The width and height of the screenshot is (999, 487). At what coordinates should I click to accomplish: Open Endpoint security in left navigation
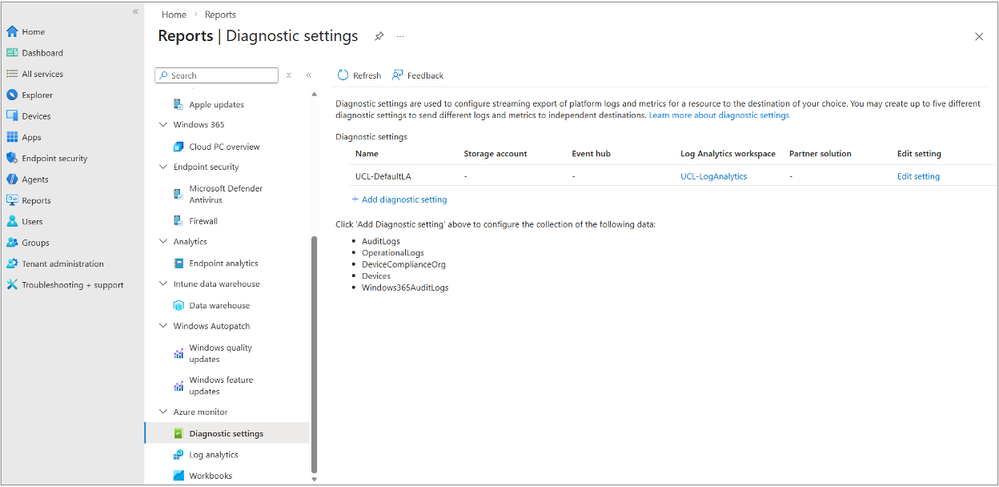(x=54, y=158)
